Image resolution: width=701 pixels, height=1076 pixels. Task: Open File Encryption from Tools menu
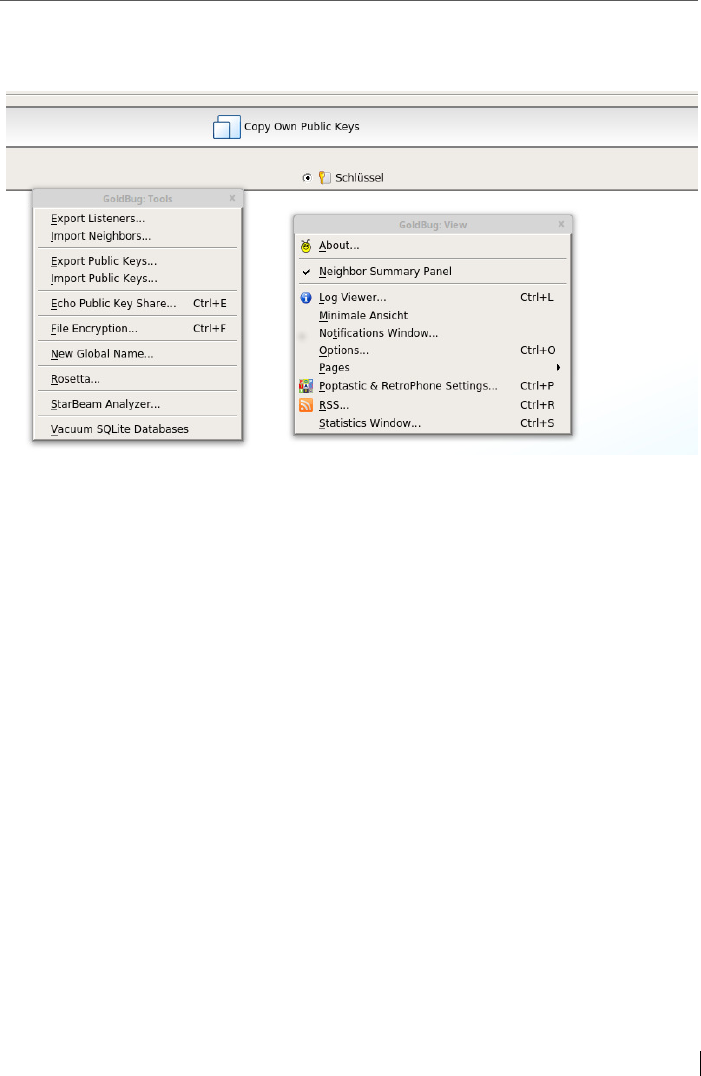tap(137, 329)
